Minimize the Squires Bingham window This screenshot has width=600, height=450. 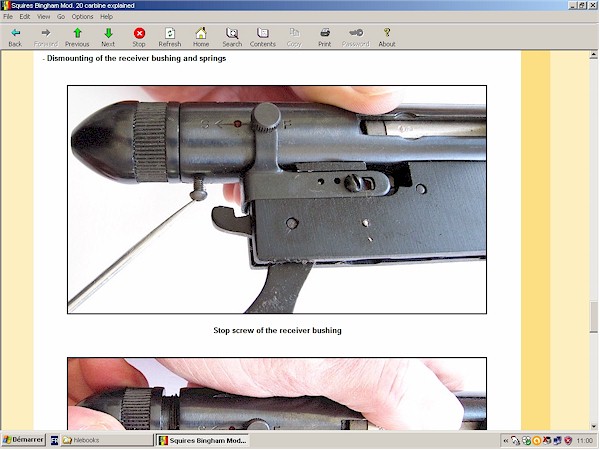572,5
